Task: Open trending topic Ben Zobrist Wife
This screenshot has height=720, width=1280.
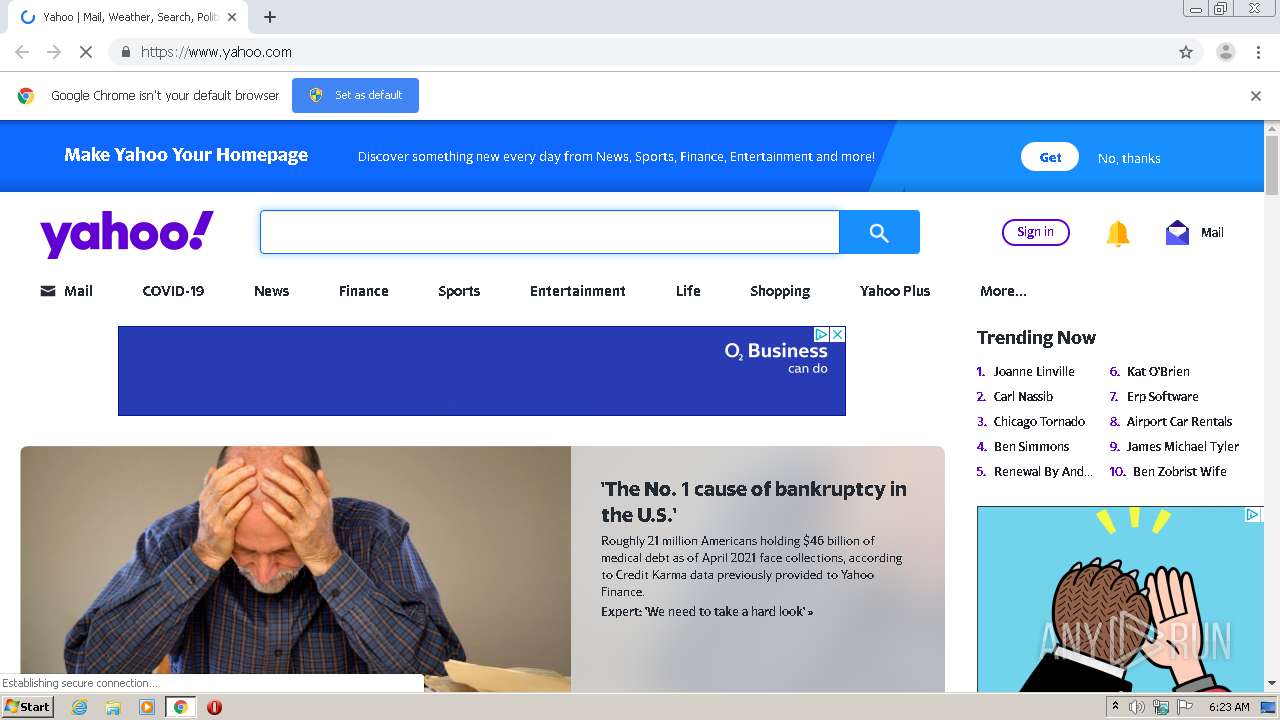Action: coord(1179,471)
